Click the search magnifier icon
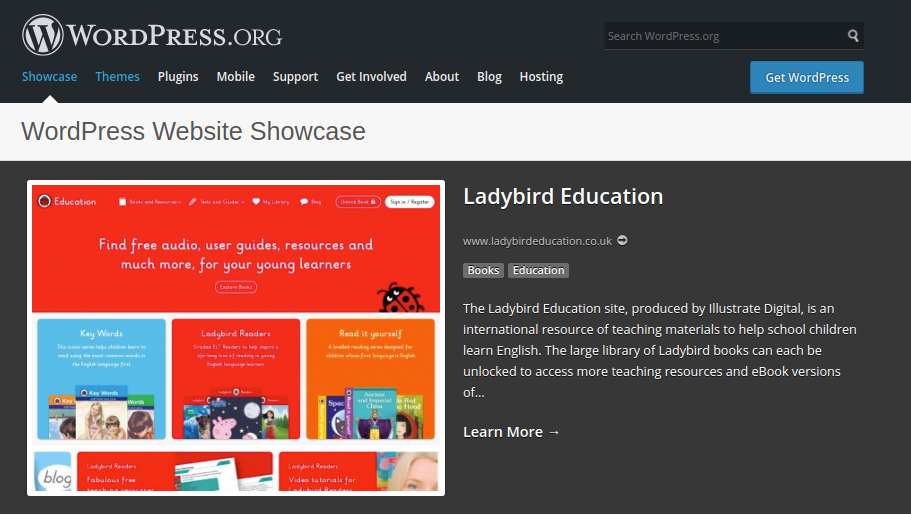The width and height of the screenshot is (911, 515). (x=852, y=36)
